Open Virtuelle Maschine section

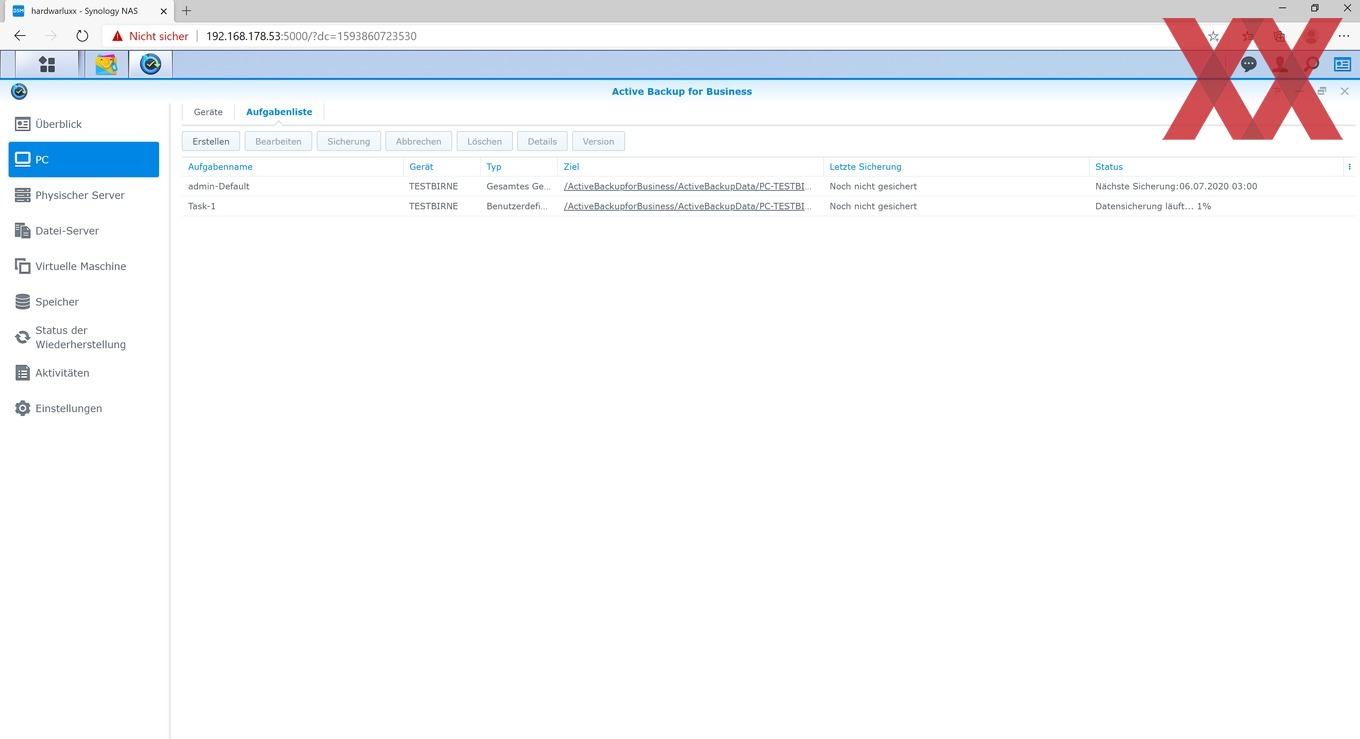tap(84, 266)
